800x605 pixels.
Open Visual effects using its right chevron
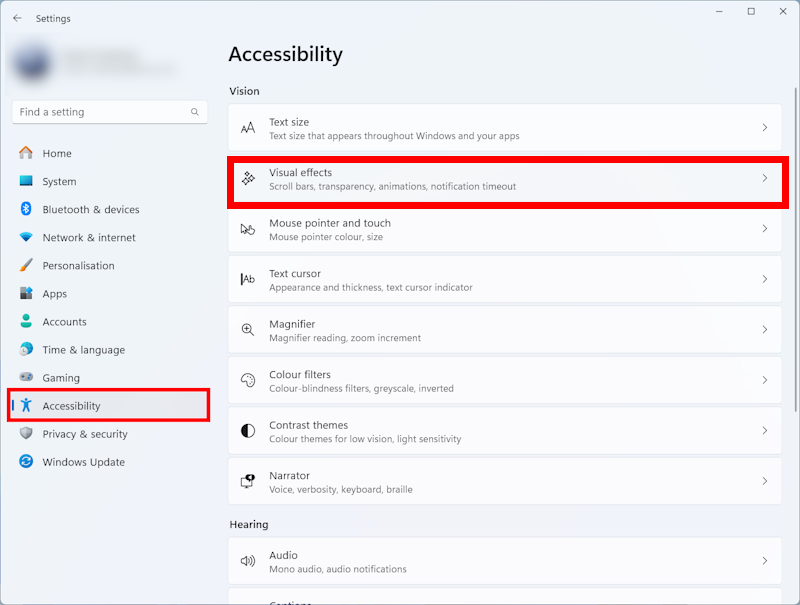[764, 179]
